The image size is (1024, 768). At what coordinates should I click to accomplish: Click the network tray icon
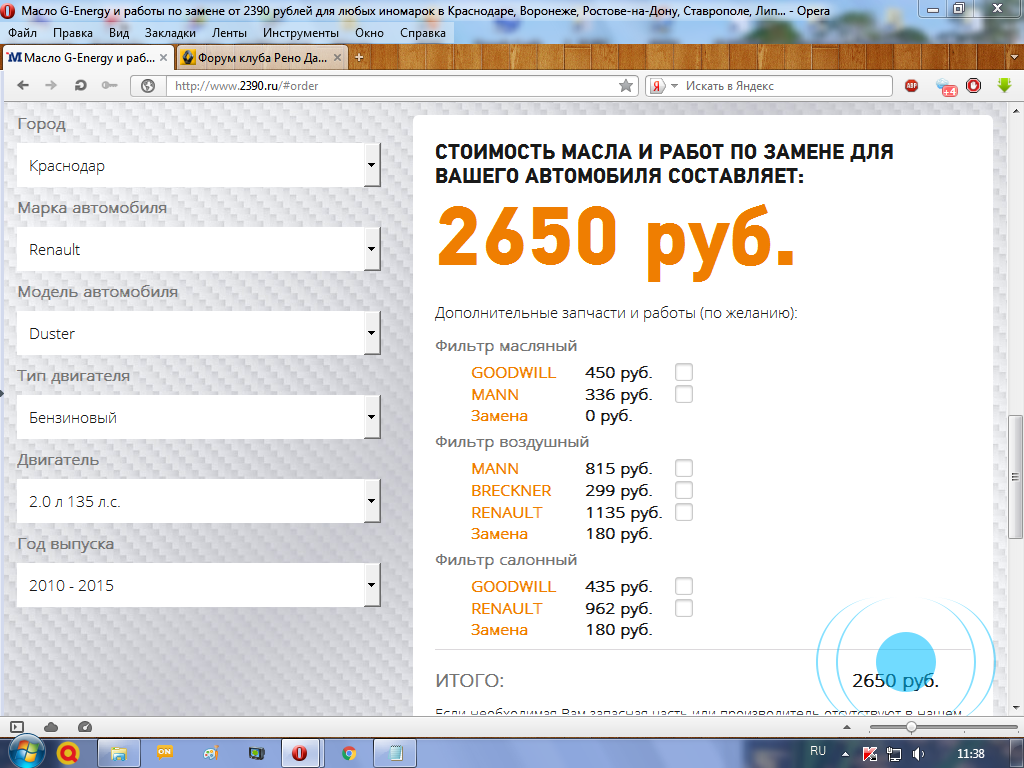[x=893, y=754]
